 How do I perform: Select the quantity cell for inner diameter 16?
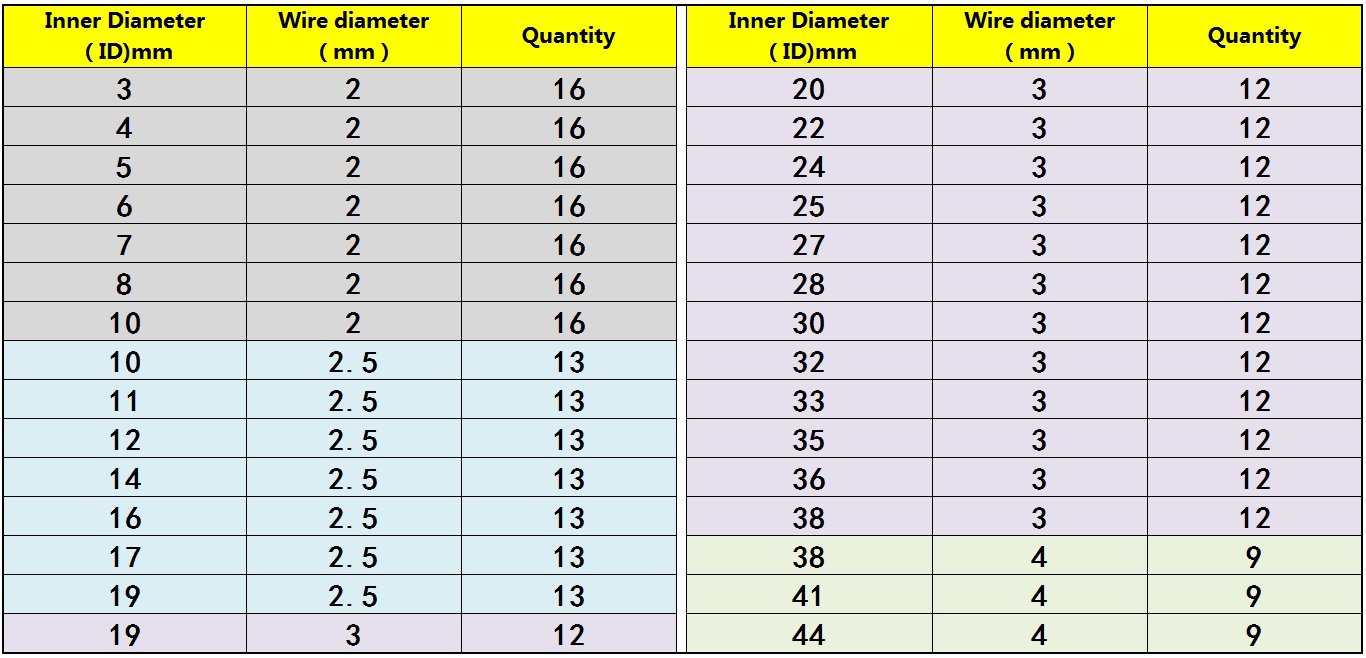[x=568, y=517]
